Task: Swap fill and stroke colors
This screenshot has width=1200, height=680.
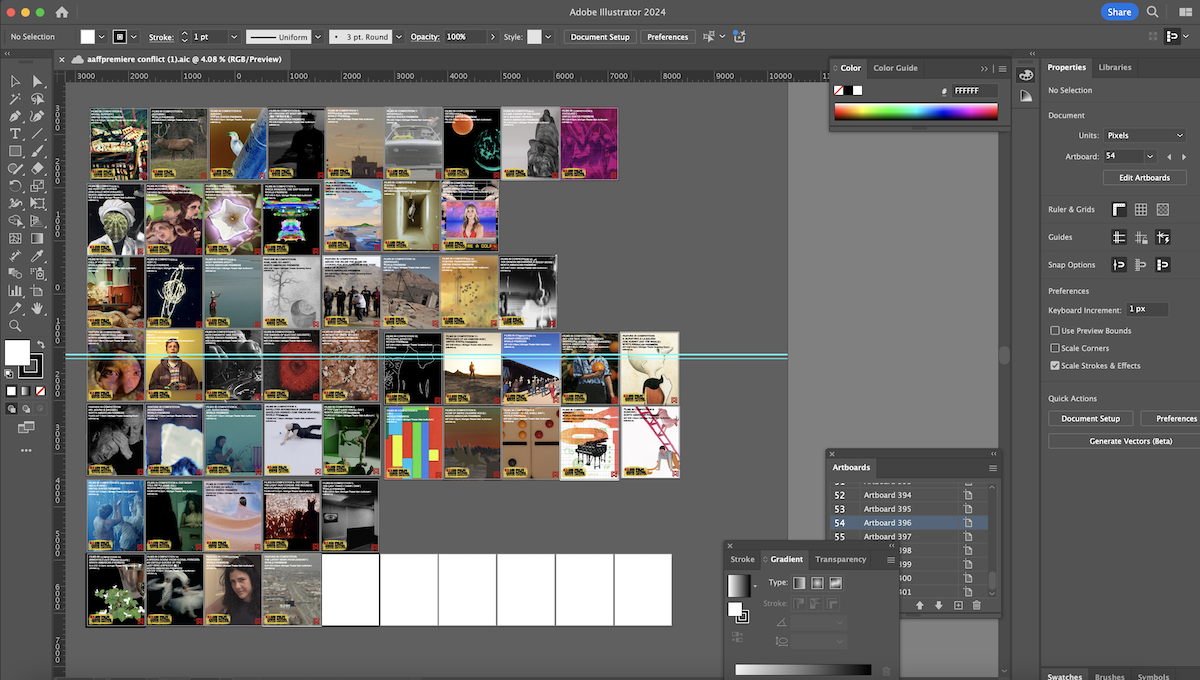Action: tap(41, 343)
